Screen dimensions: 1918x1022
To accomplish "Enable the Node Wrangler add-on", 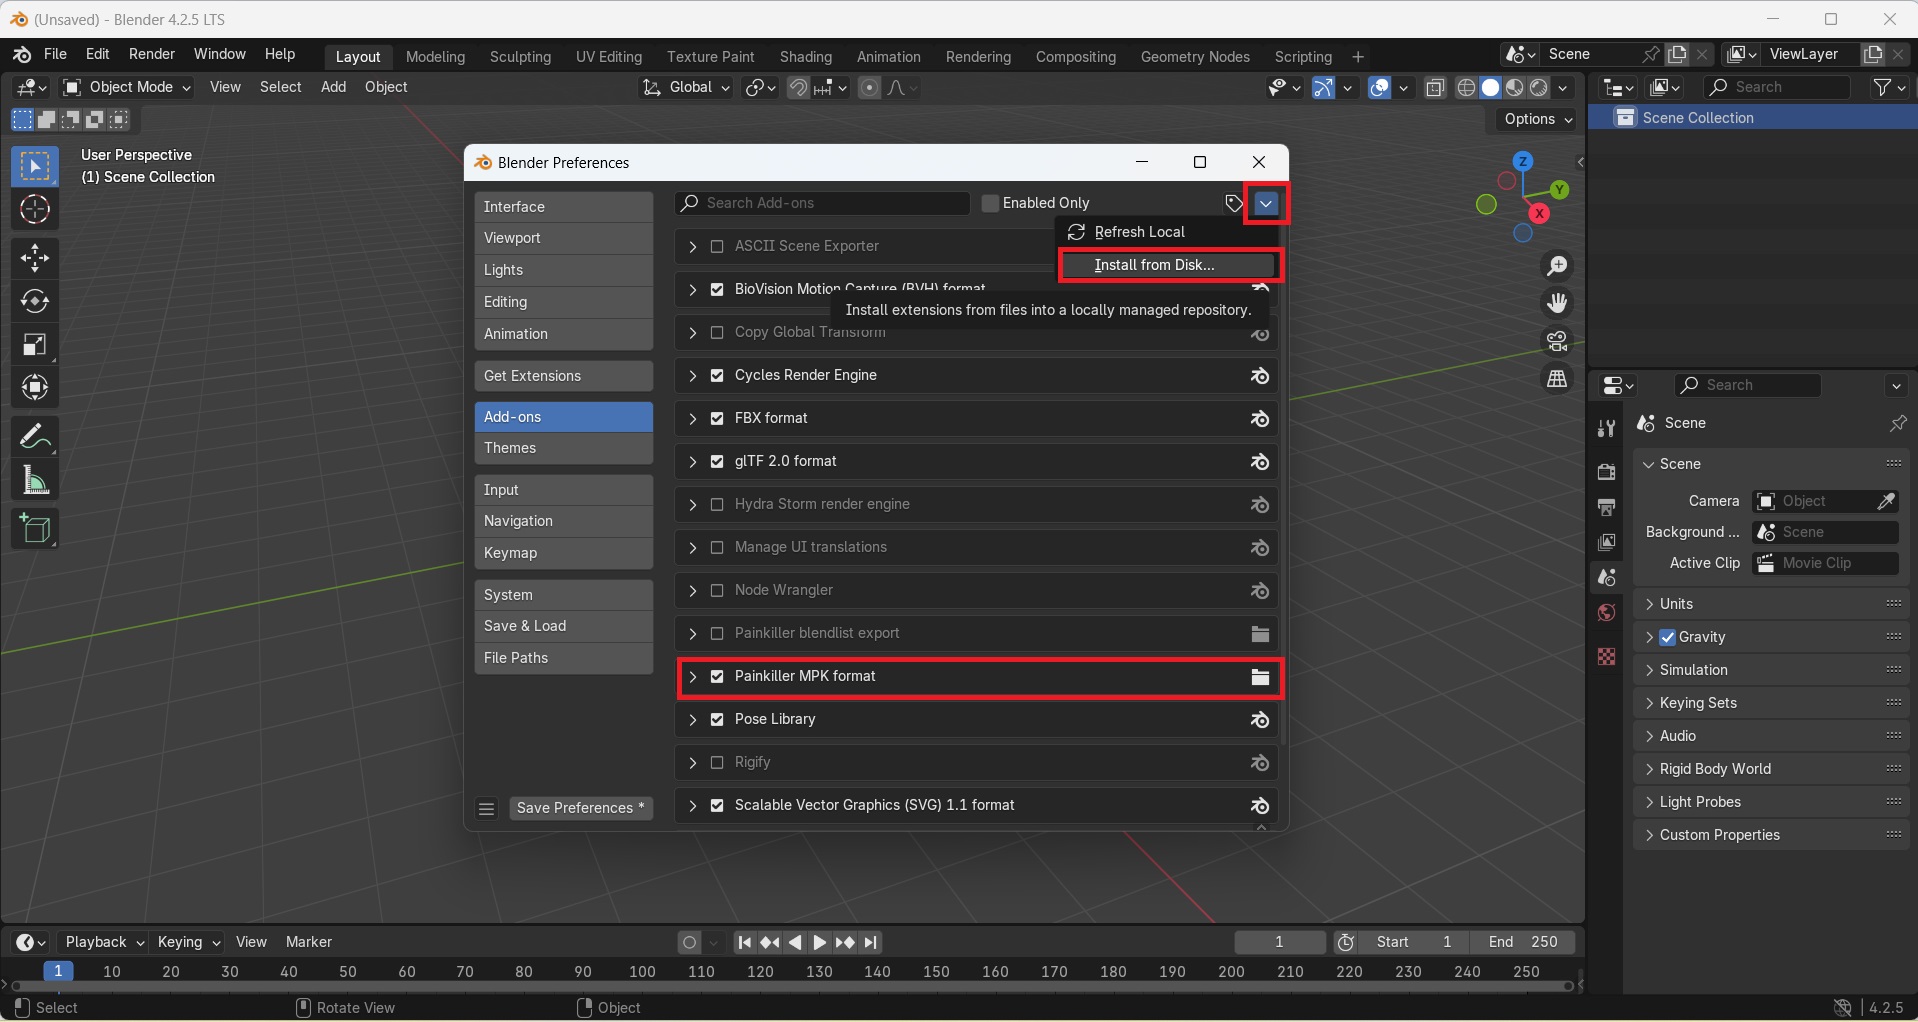I will click(x=717, y=591).
